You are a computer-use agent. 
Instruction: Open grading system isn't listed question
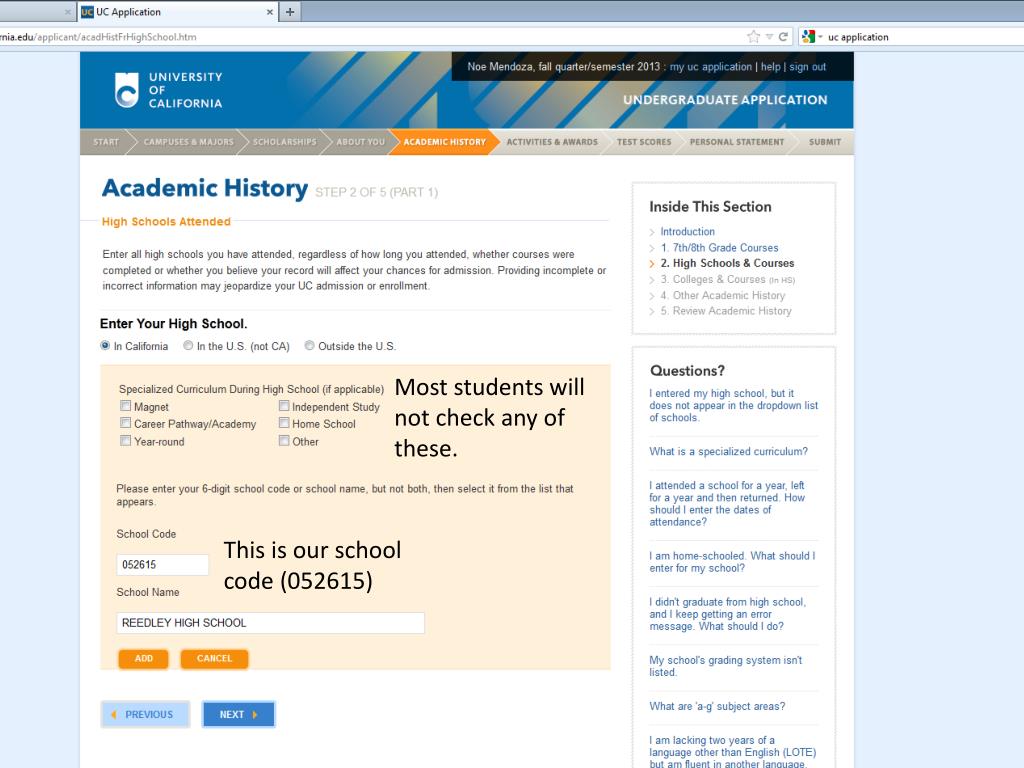(726, 666)
